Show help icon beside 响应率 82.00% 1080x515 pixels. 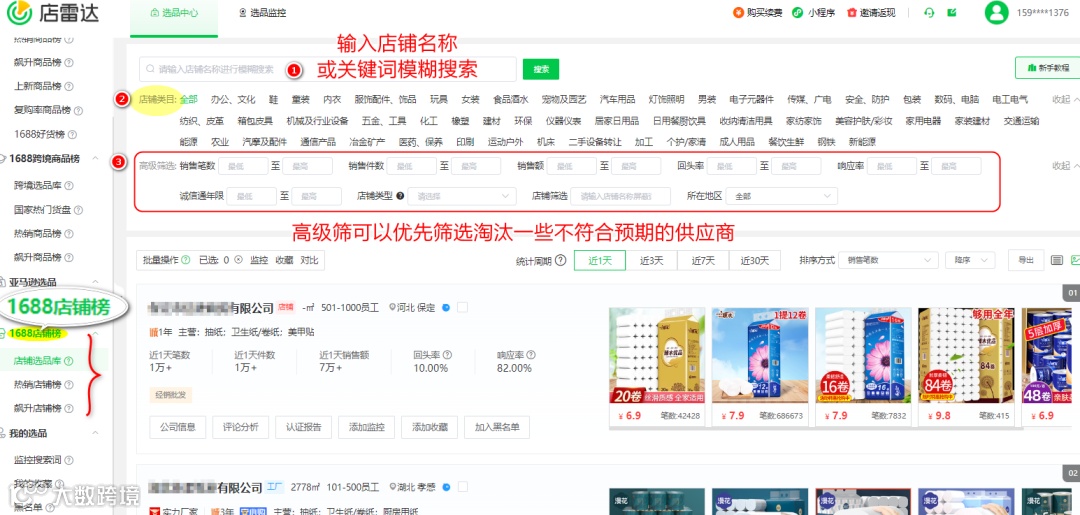point(531,355)
